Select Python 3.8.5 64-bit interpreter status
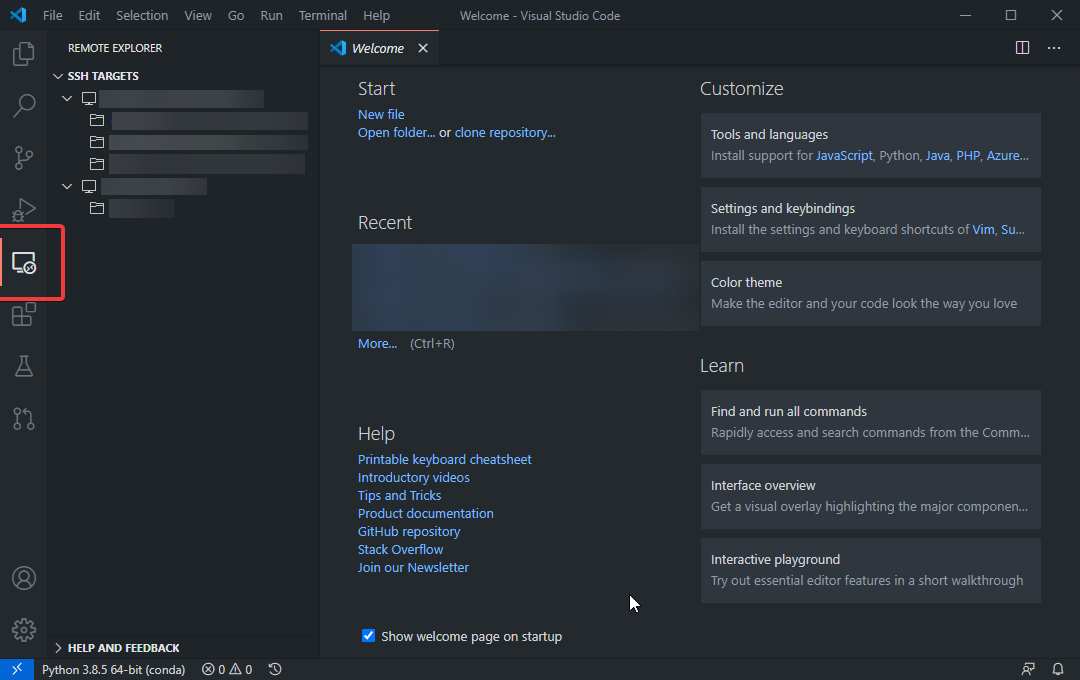 114,670
